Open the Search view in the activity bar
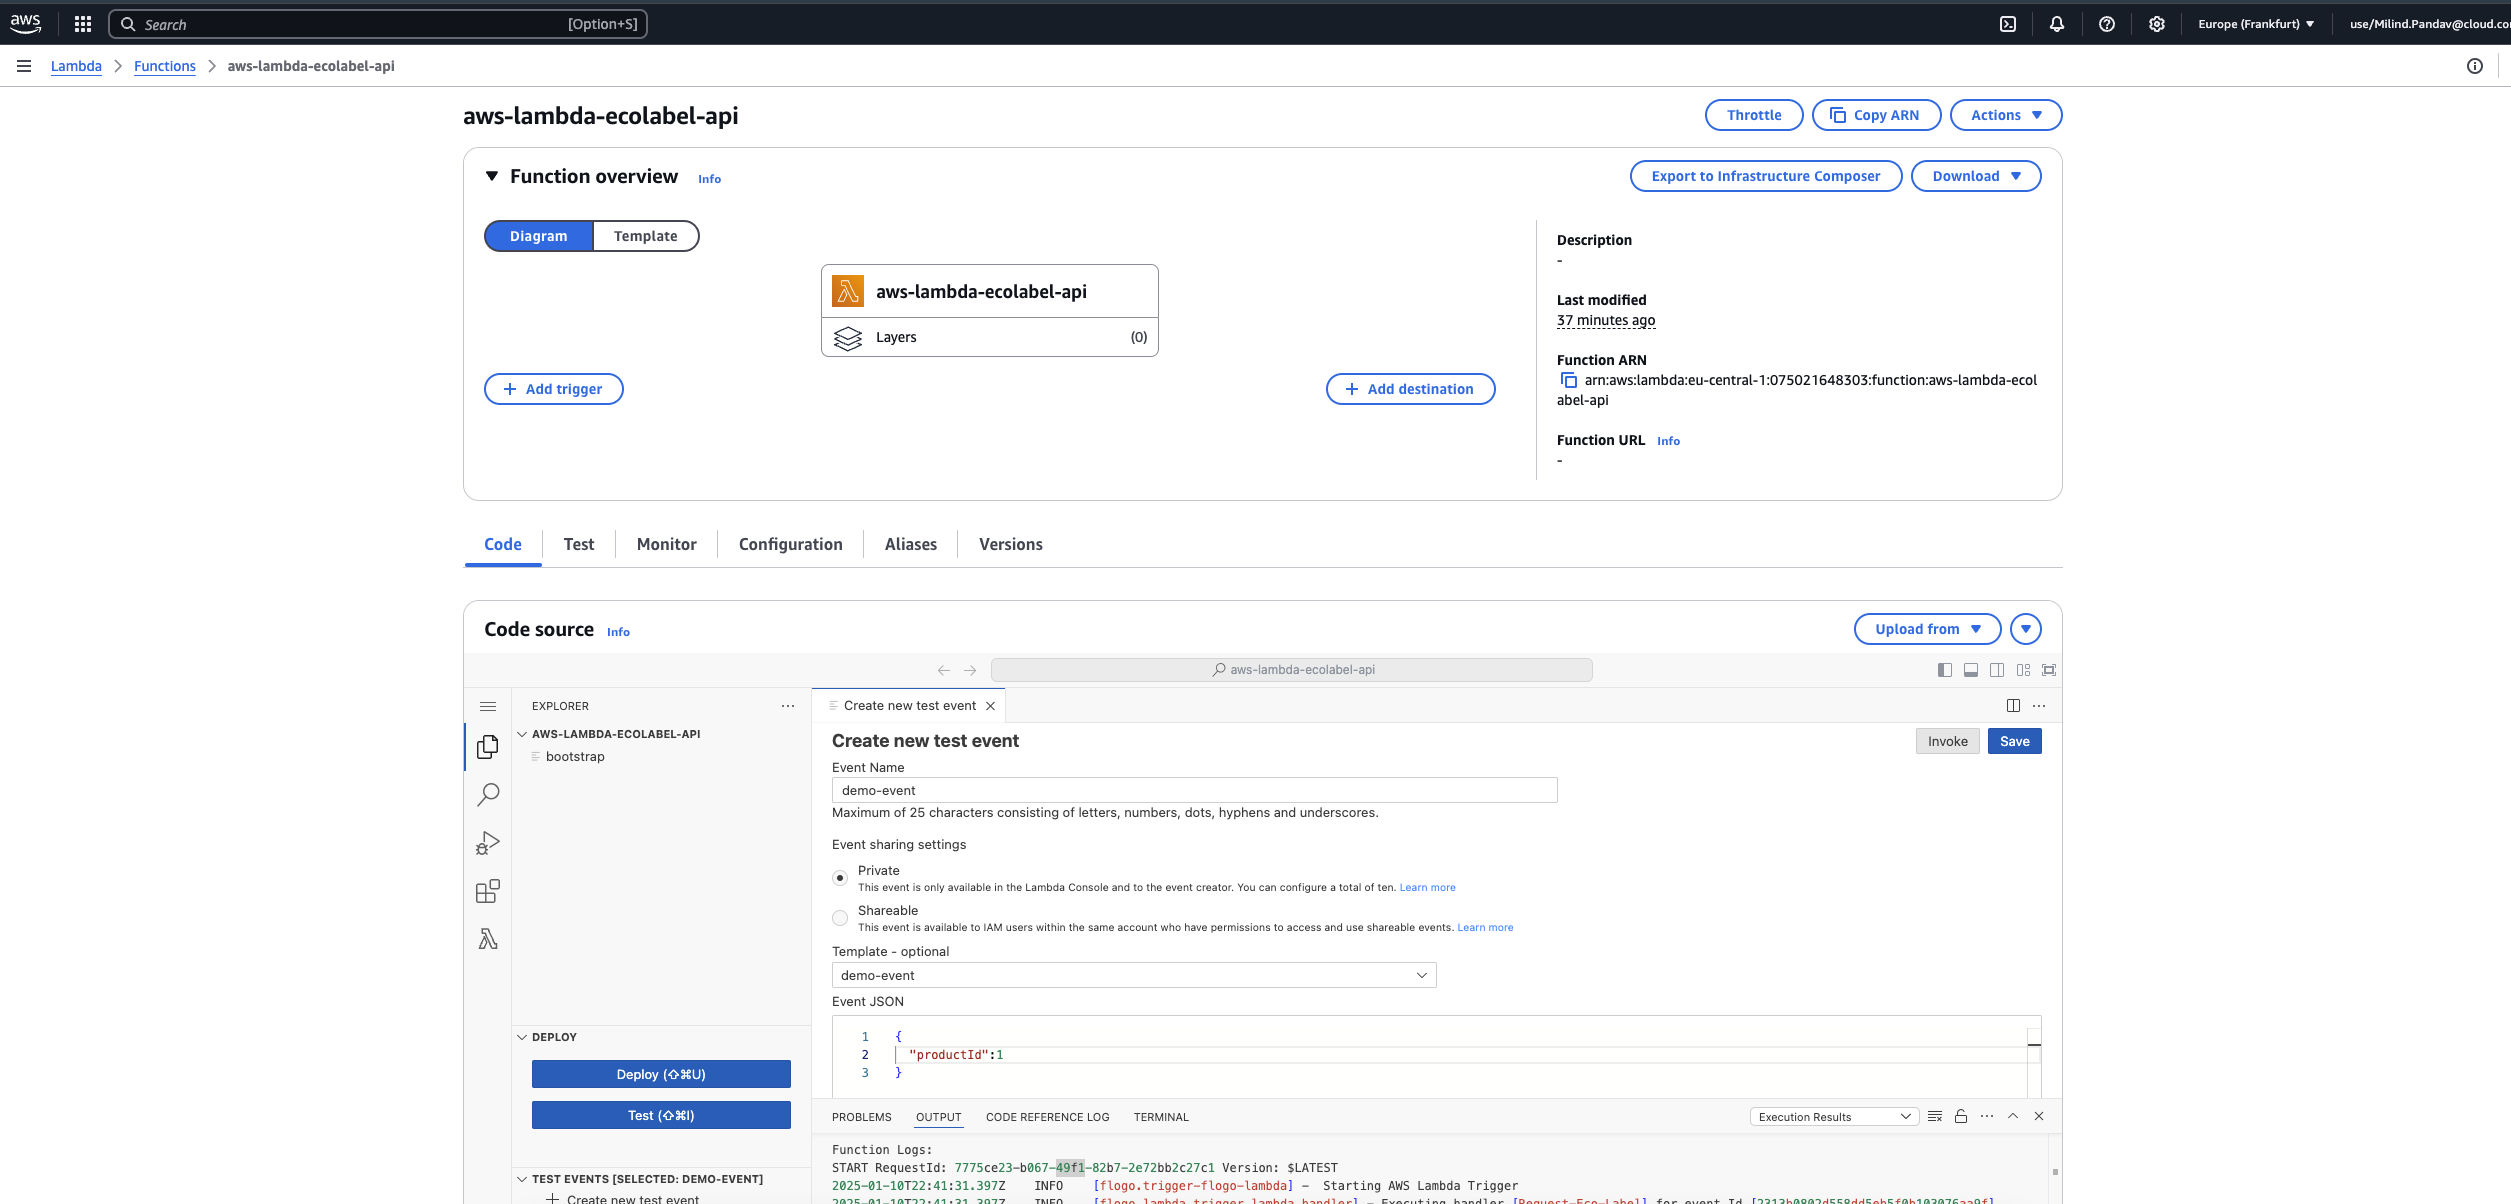 coord(488,795)
